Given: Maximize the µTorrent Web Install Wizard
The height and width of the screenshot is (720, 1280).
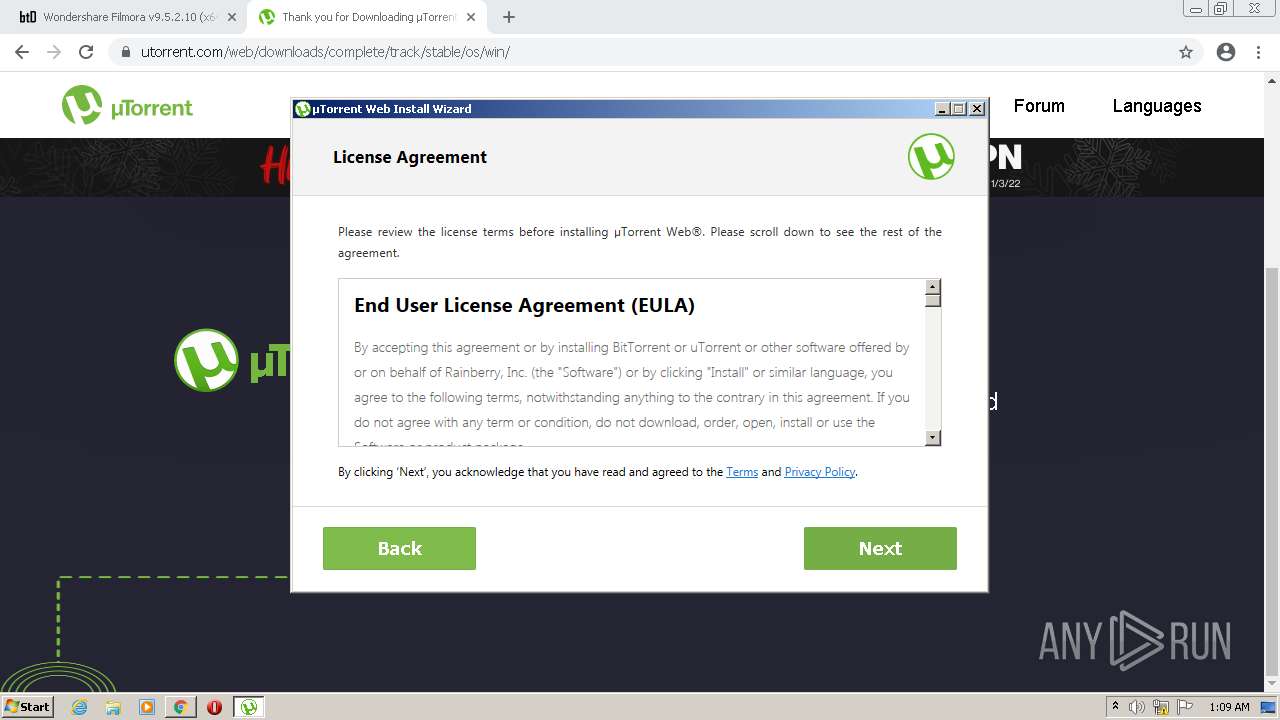Looking at the screenshot, I should pos(959,109).
